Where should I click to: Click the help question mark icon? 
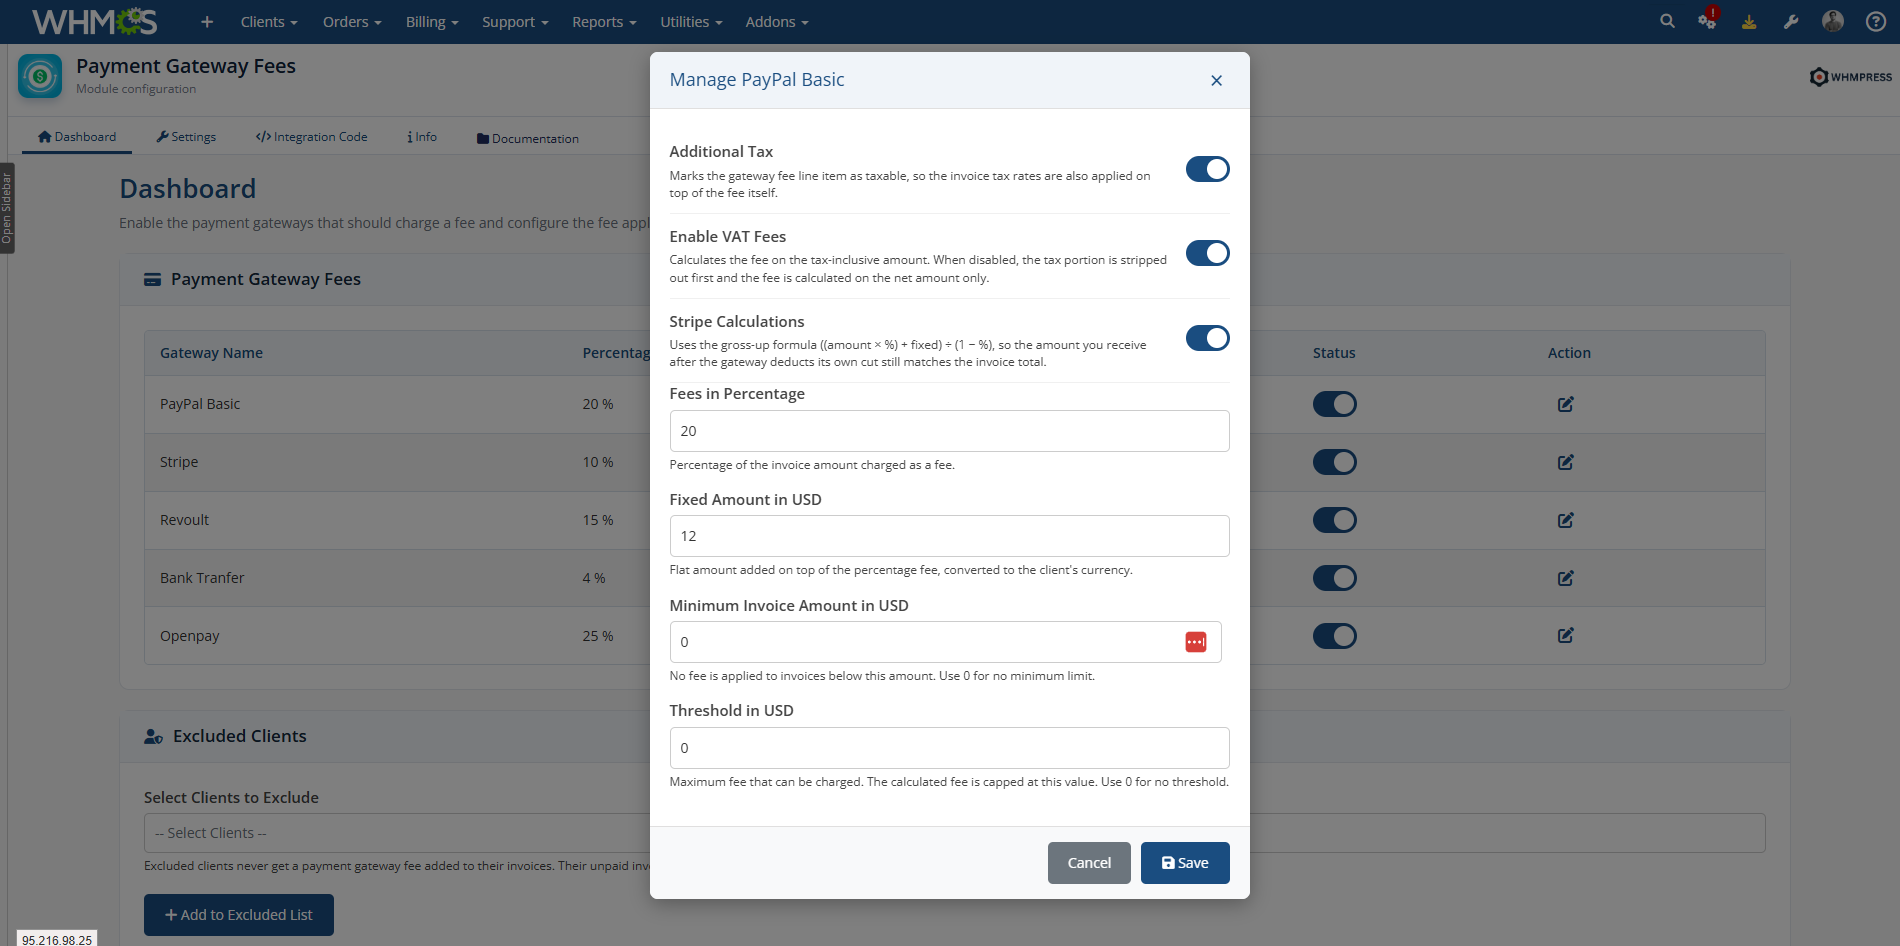[1876, 22]
